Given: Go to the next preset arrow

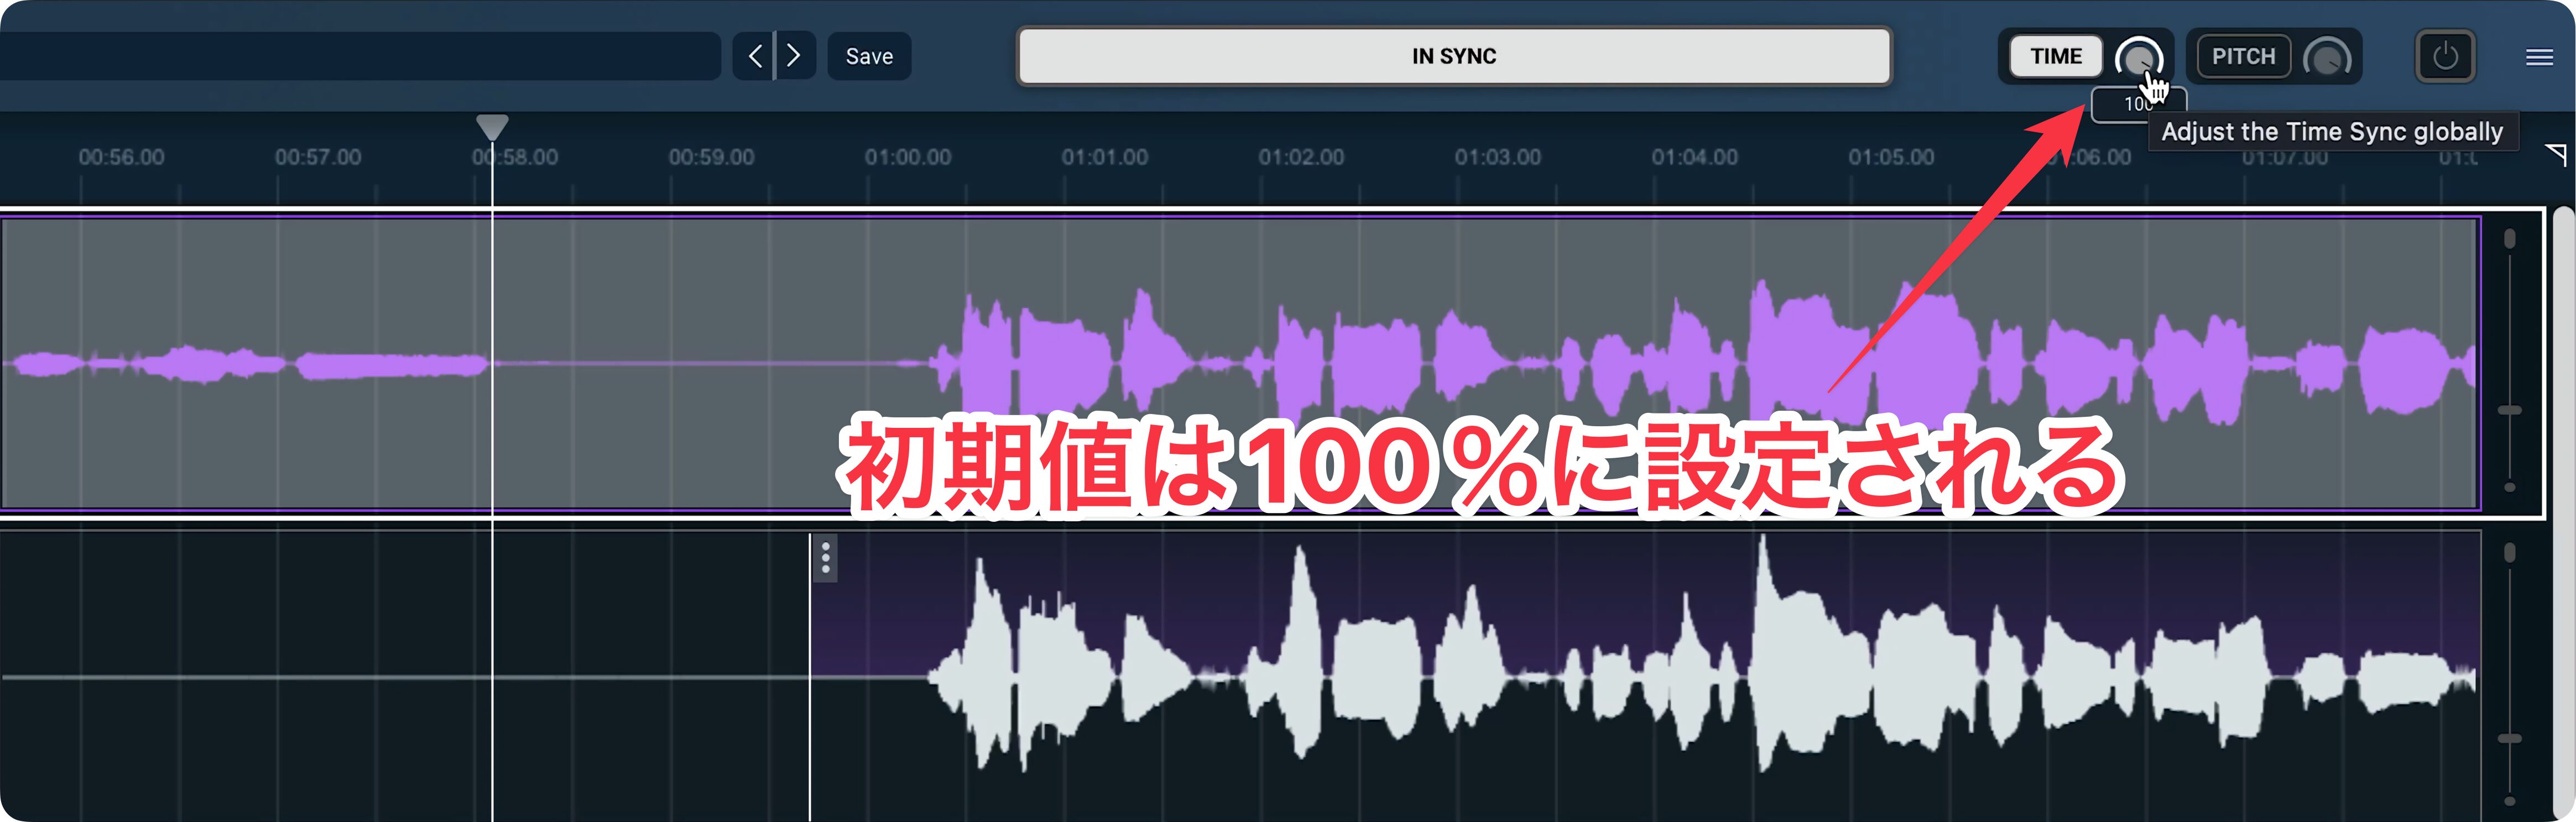Looking at the screenshot, I should [x=795, y=56].
